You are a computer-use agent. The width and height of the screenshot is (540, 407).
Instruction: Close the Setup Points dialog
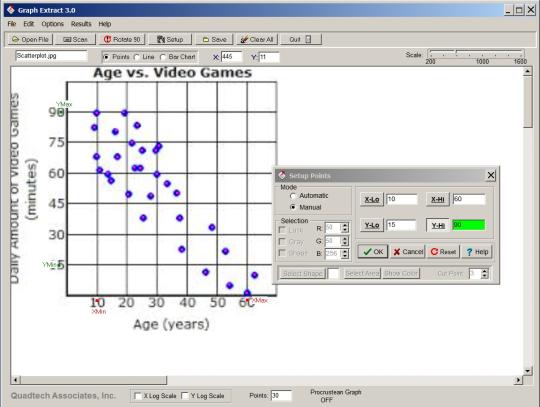click(491, 175)
